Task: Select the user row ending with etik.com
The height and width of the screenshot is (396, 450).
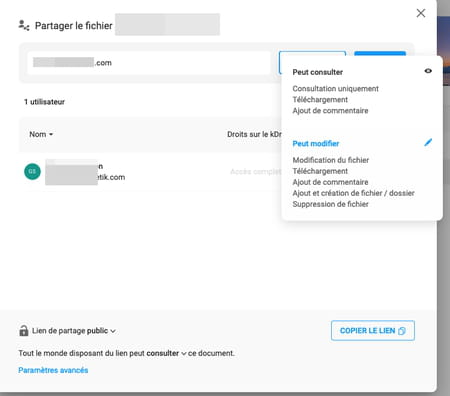Action: pos(150,172)
